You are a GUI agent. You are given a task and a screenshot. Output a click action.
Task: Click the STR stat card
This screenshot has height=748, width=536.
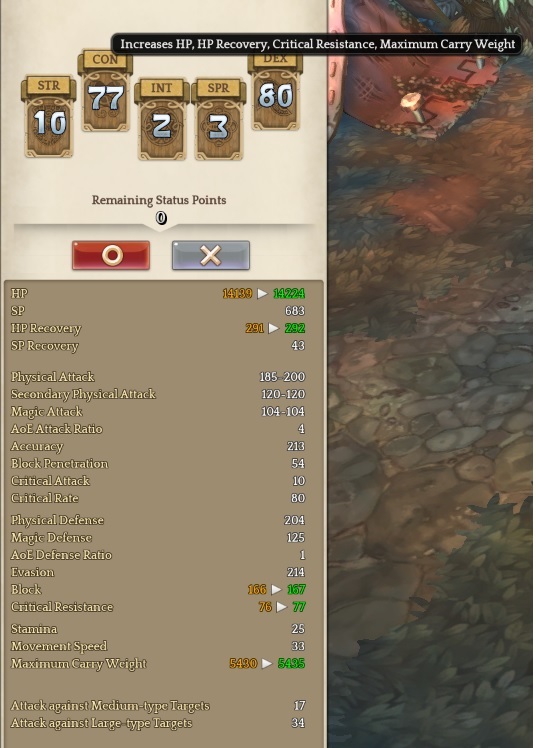[x=48, y=116]
